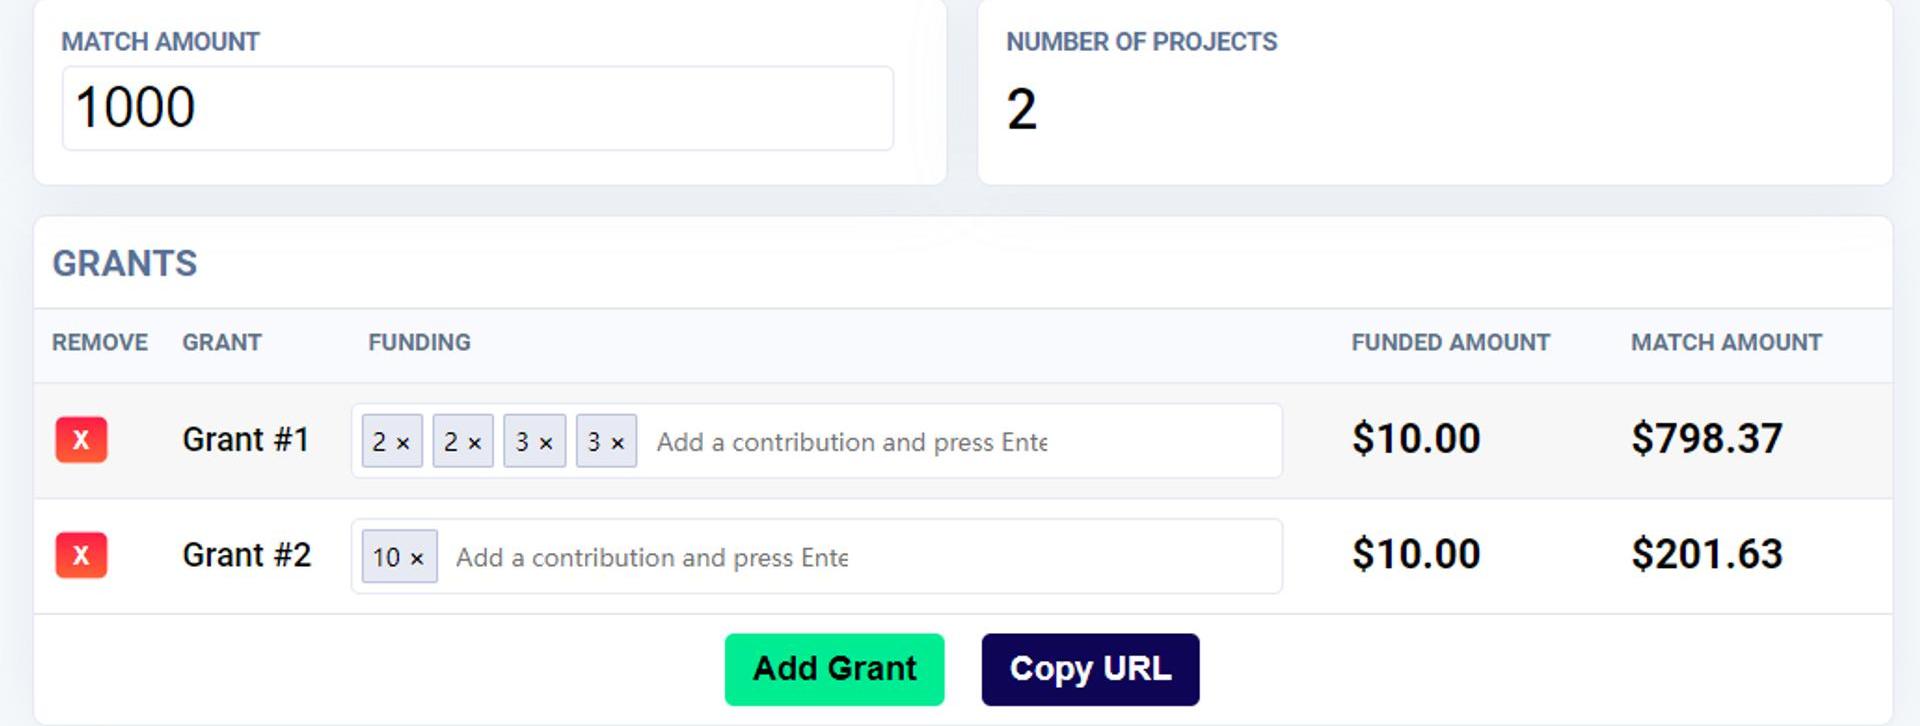Delete last 3 contribution chip in Grant #1
The width and height of the screenshot is (1920, 726).
pyautogui.click(x=618, y=443)
